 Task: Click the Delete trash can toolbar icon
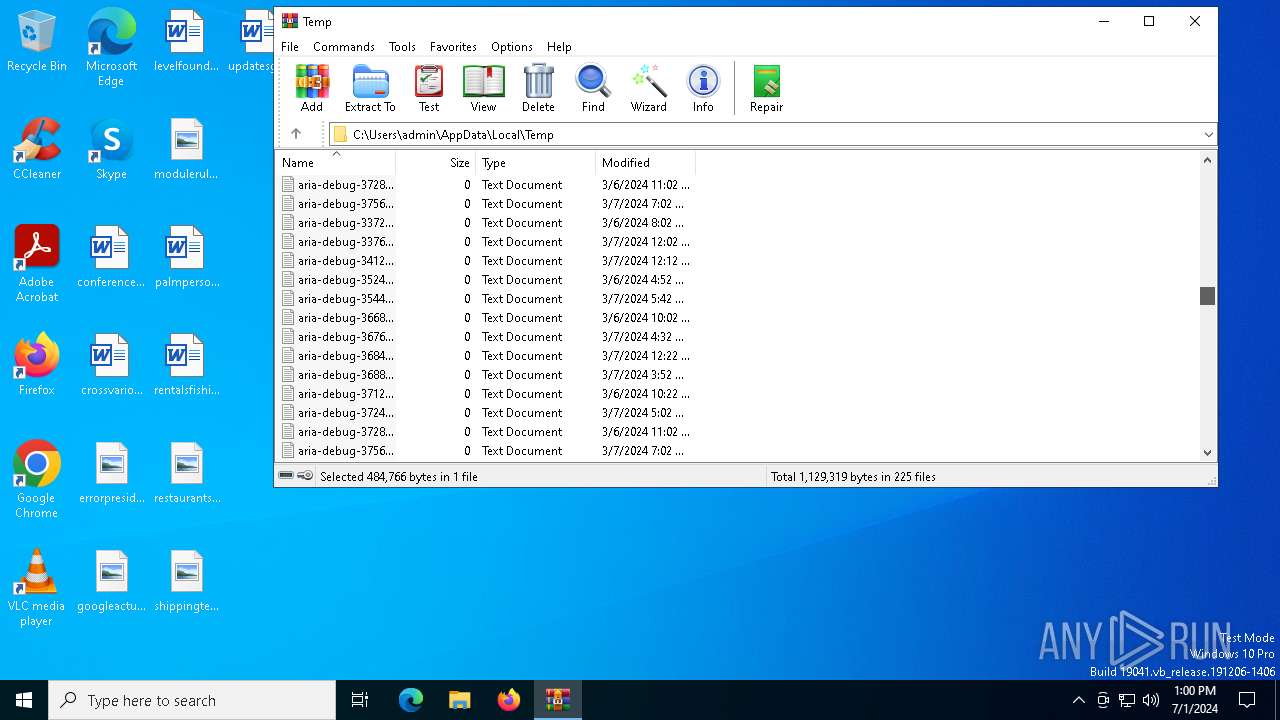(538, 88)
